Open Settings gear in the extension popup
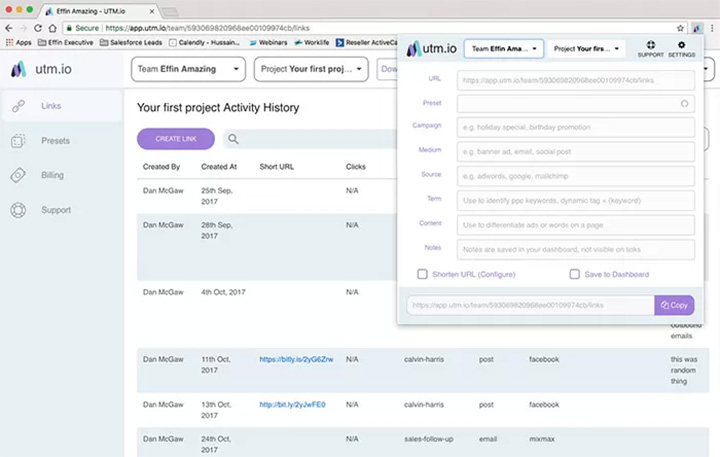The image size is (720, 457). tap(681, 49)
